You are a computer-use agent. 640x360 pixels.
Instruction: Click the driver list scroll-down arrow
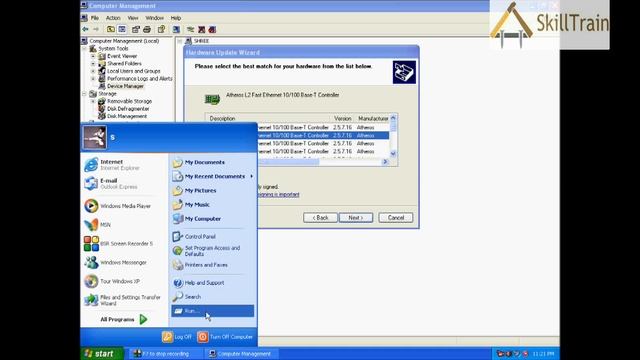click(x=393, y=154)
